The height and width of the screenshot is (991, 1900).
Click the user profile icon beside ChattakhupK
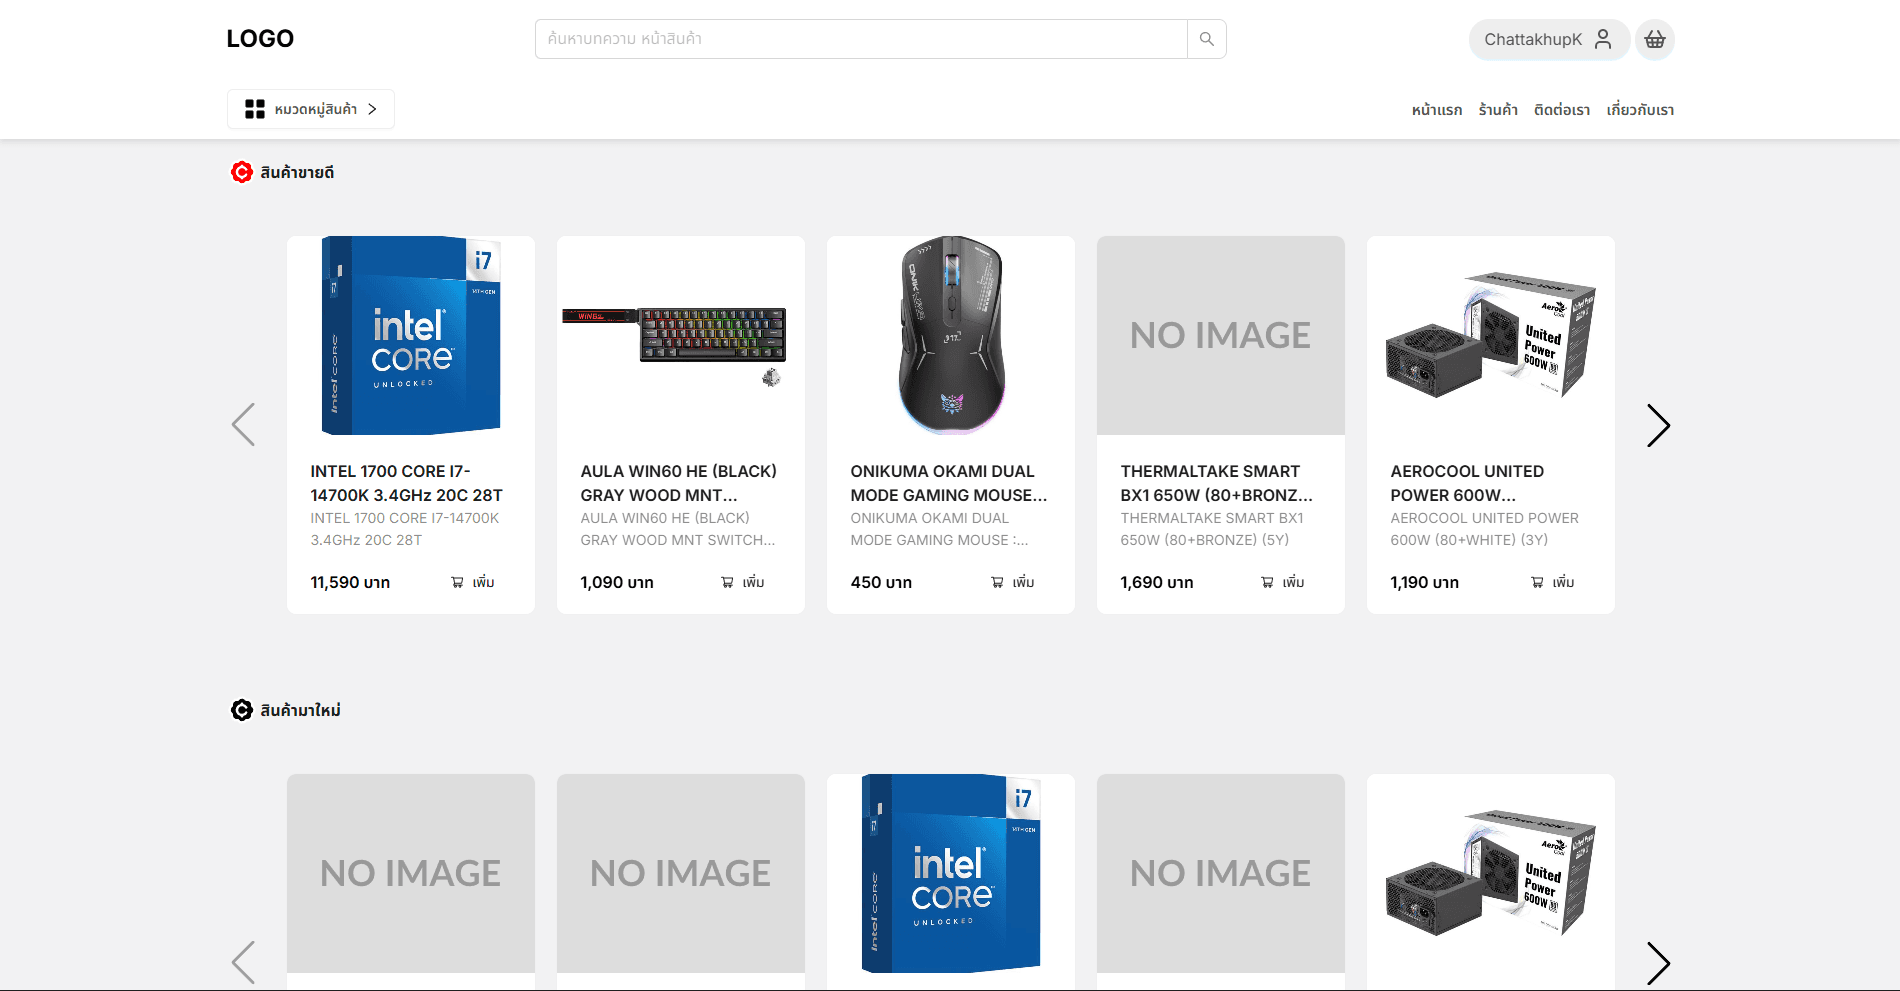click(1603, 39)
